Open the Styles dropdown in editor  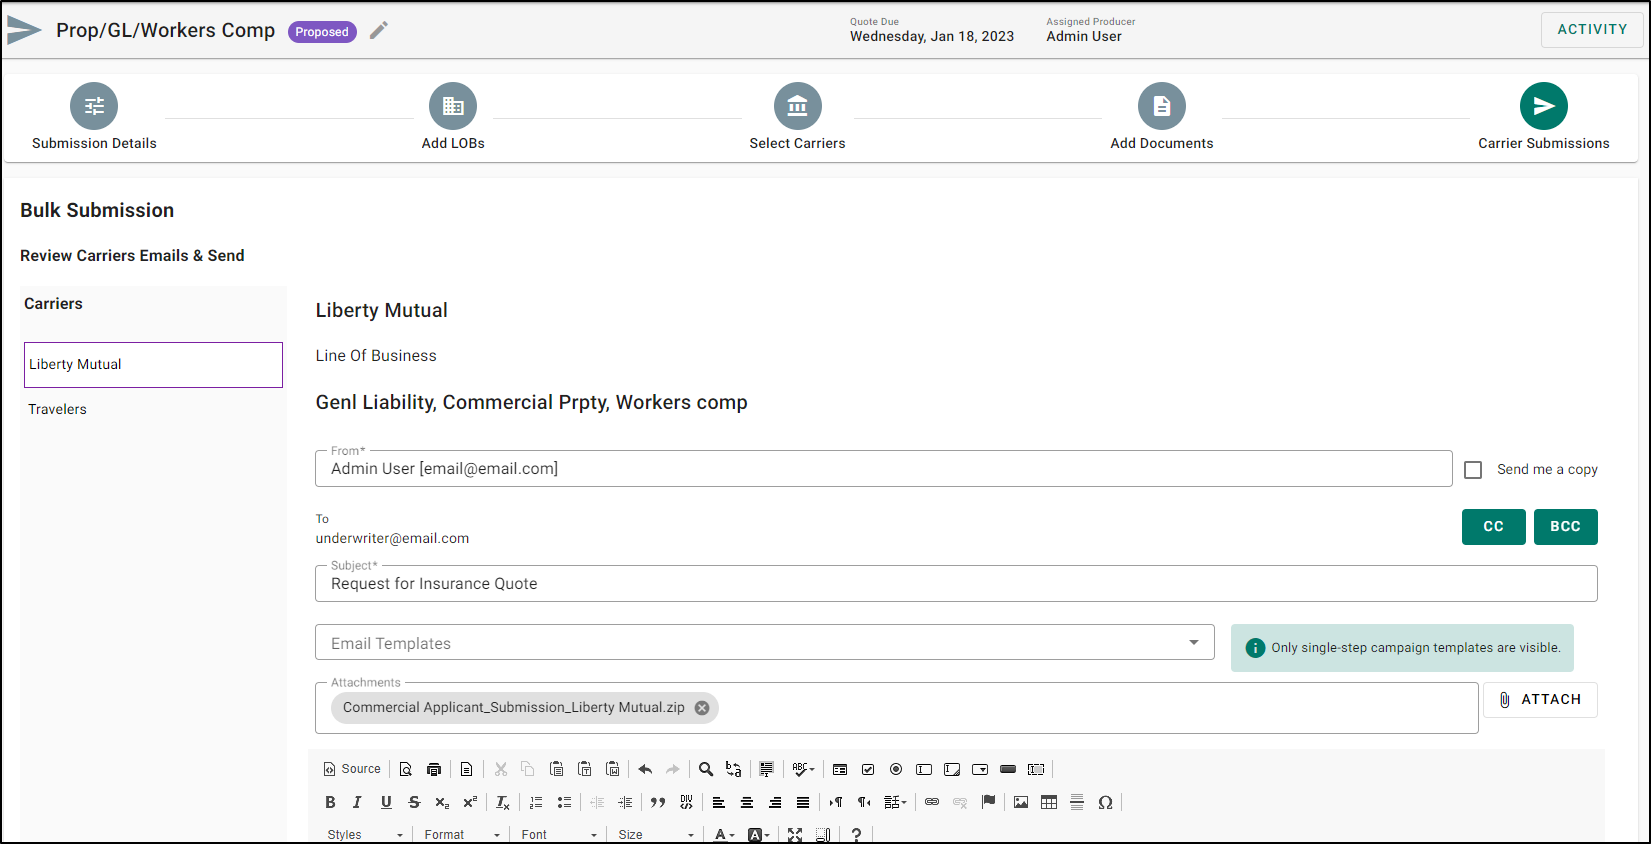[364, 834]
